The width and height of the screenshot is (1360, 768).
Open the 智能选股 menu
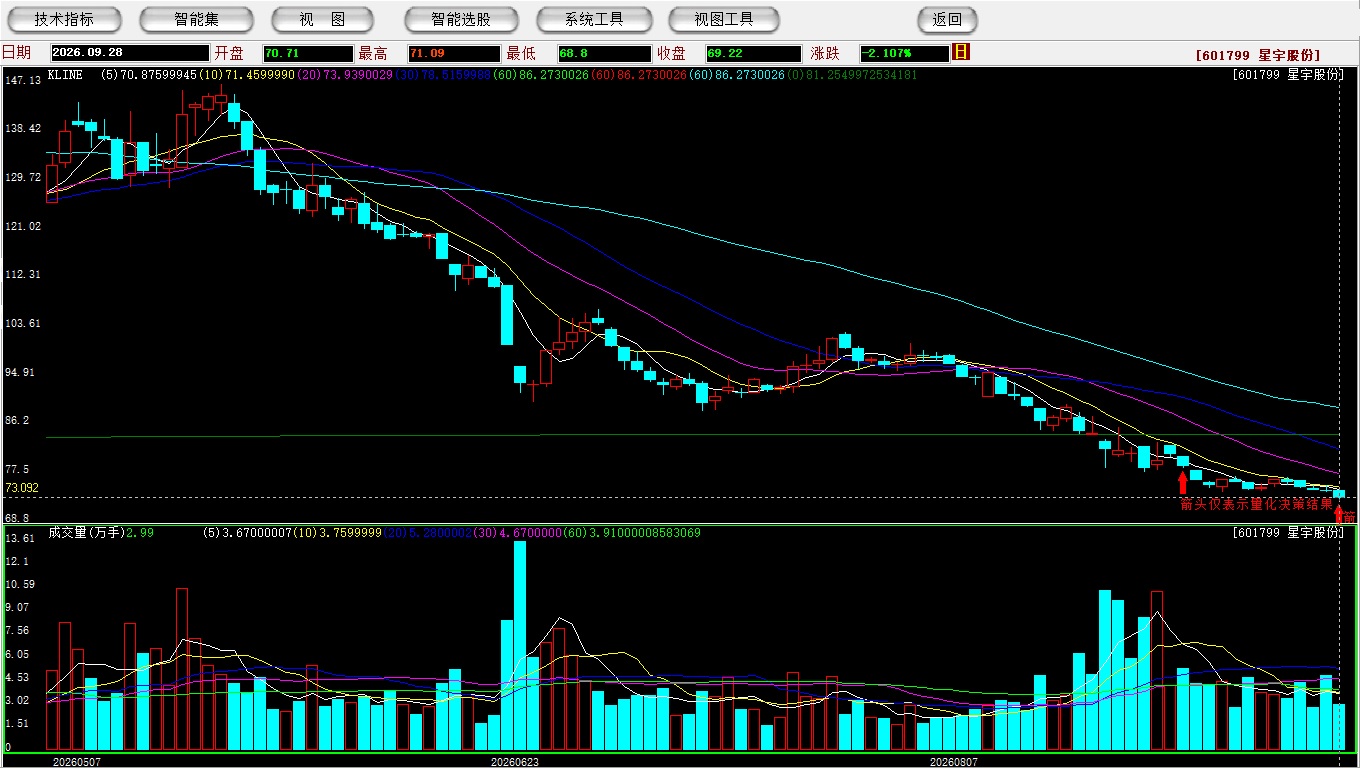coord(461,19)
